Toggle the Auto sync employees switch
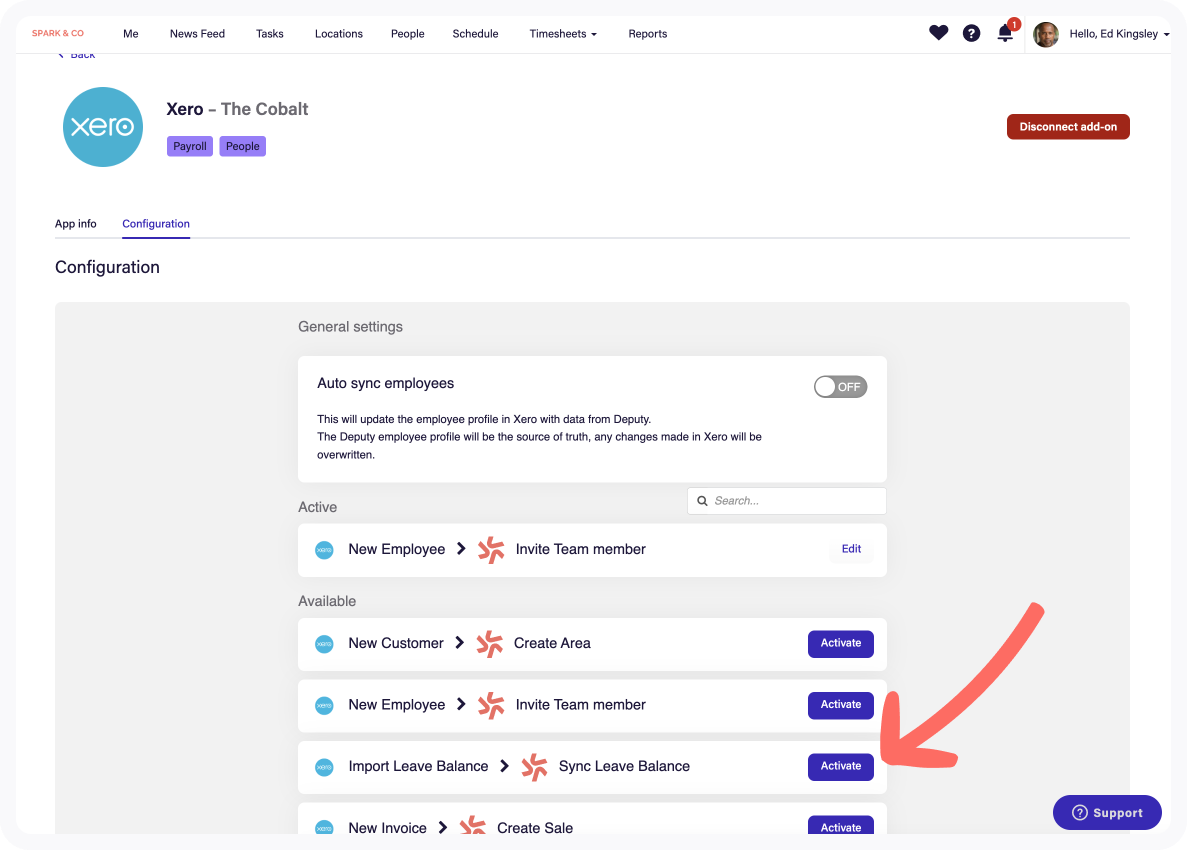Viewport: 1187px width, 850px height. coord(840,387)
